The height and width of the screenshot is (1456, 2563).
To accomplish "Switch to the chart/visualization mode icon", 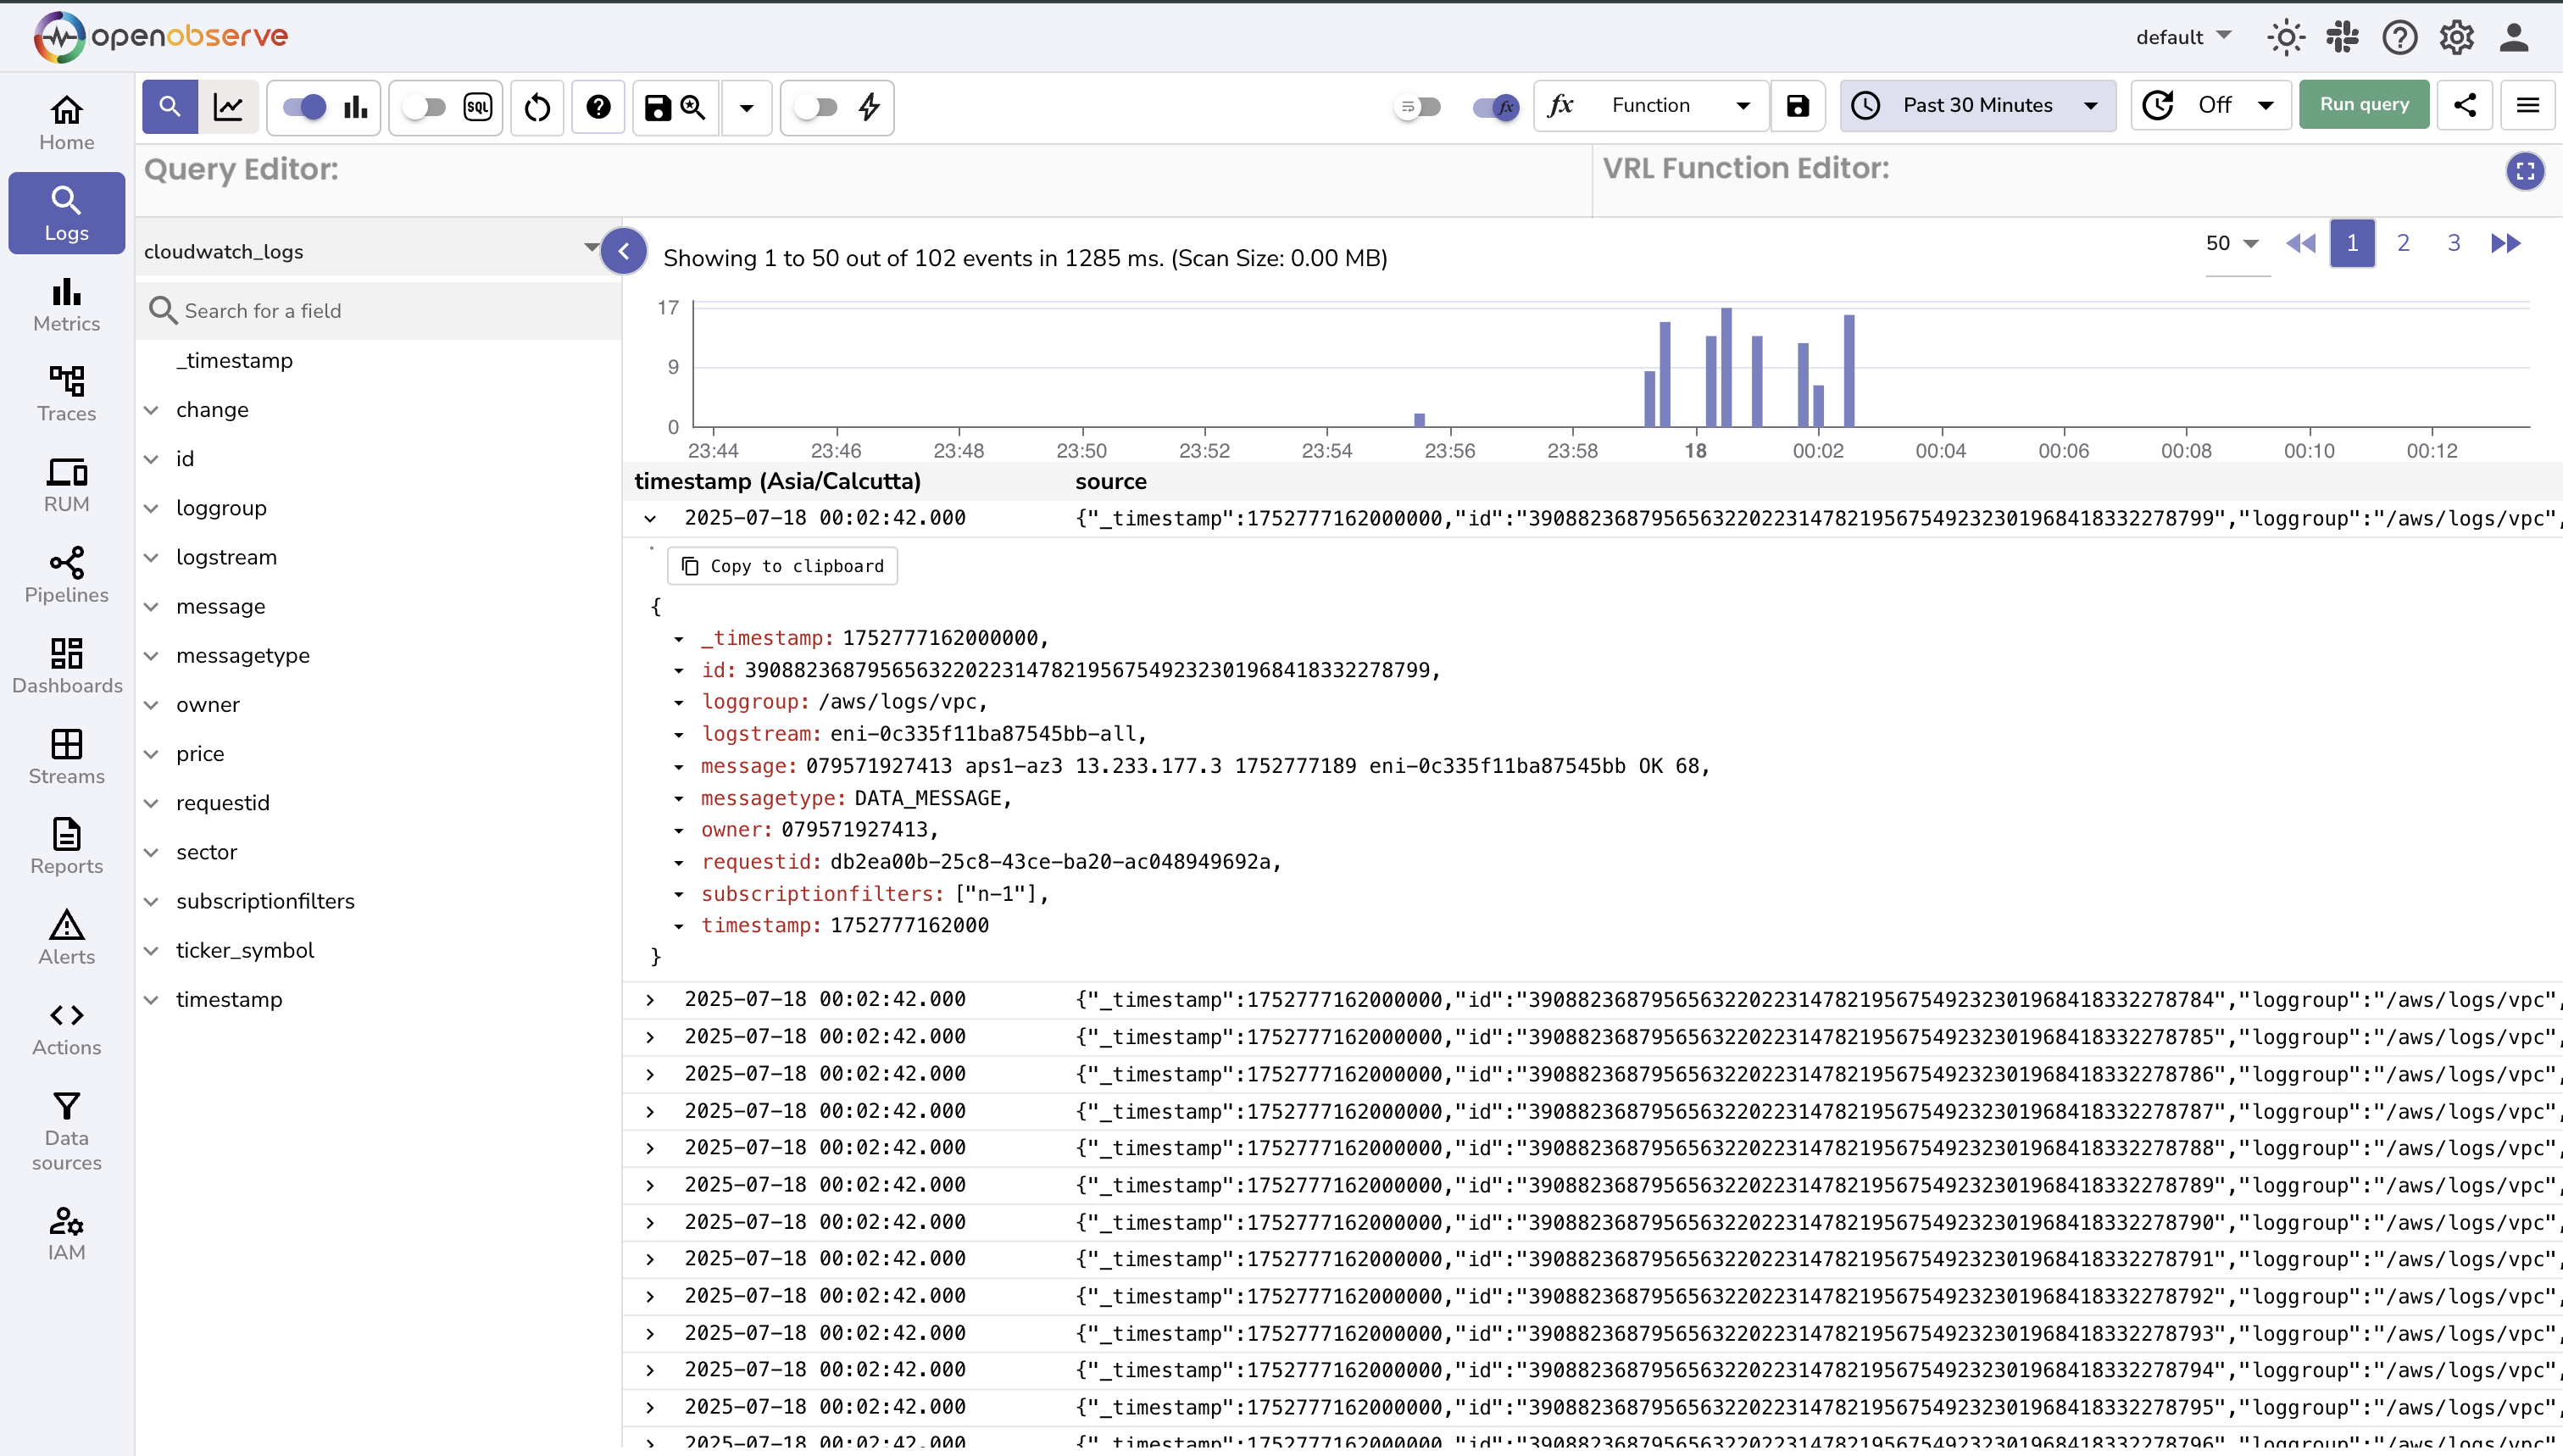I will [x=229, y=107].
